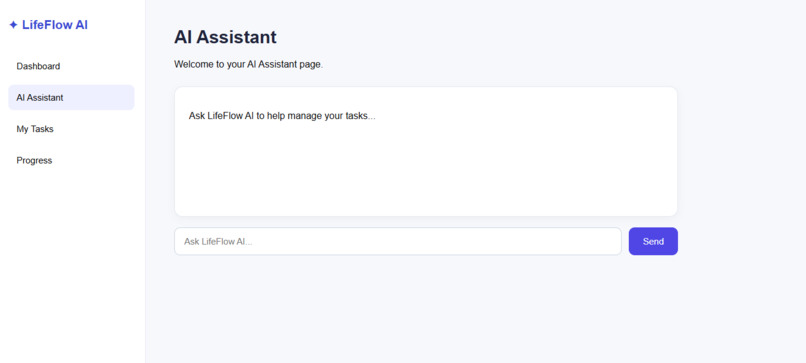This screenshot has width=806, height=363.
Task: Click the 'Ask LifeFlow AI to help manage your tasks...' message
Action: click(x=282, y=116)
